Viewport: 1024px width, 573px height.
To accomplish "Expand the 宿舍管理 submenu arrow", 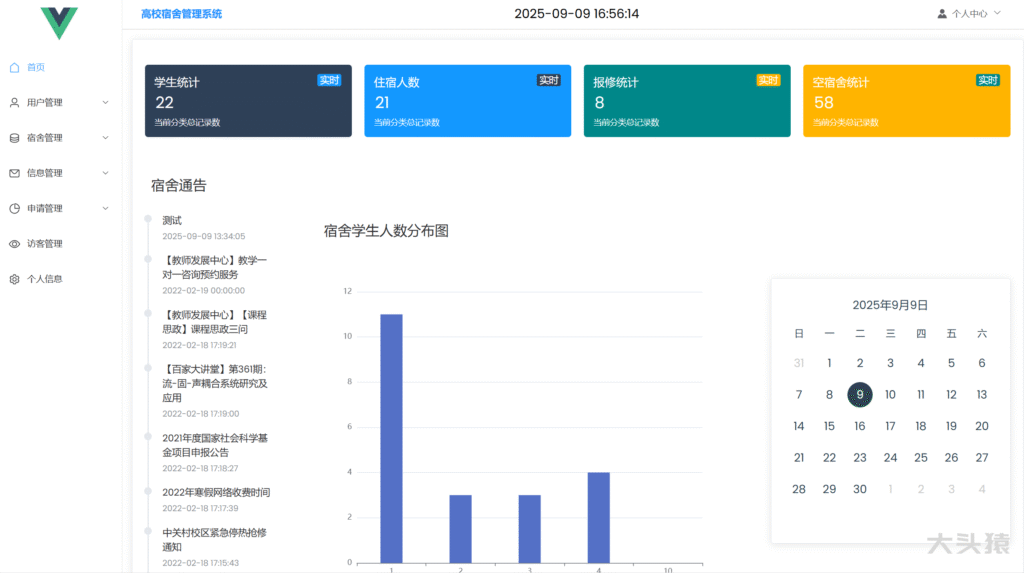I will [x=105, y=138].
